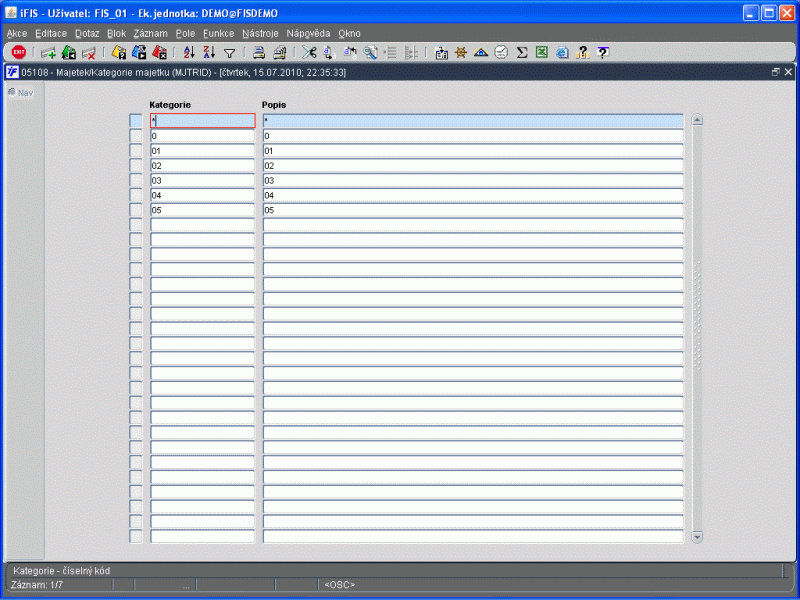Screen dimensions: 800x600
Task: Select the Nav radio button
Action: [x=12, y=92]
